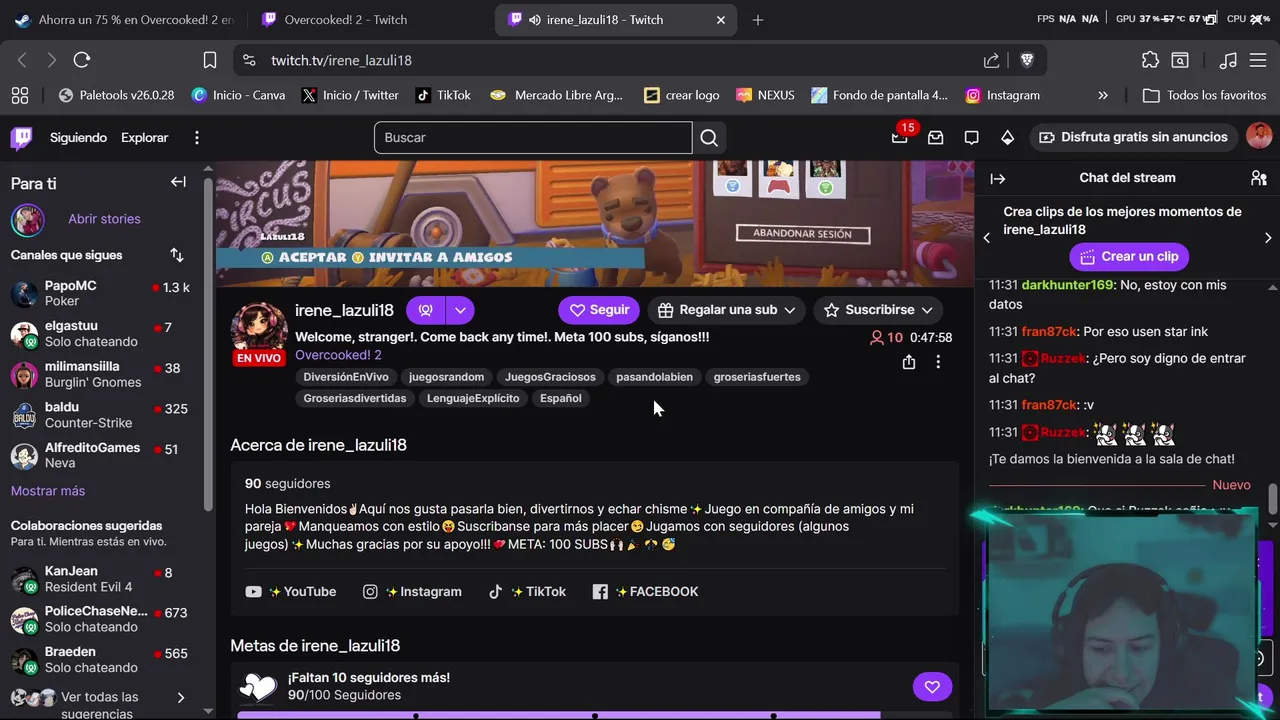Expand Ver todas las sugerencias
The image size is (1280, 720).
99,705
